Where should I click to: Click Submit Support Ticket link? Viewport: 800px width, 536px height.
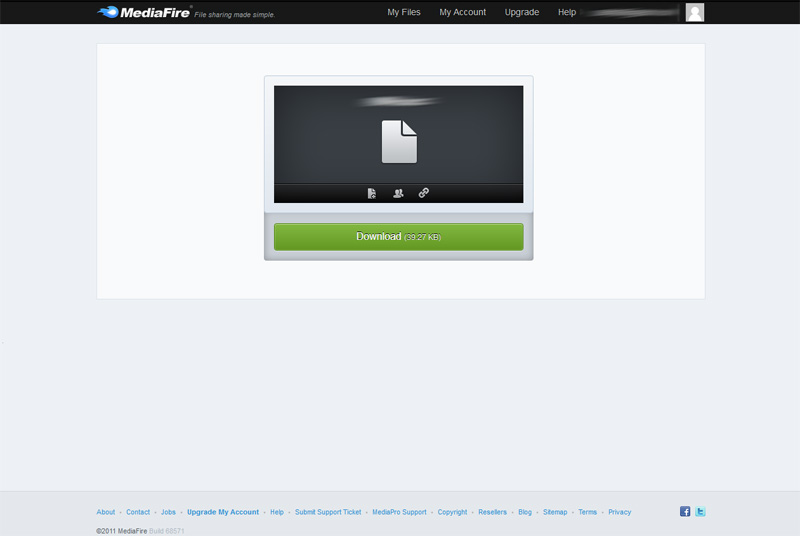(328, 512)
